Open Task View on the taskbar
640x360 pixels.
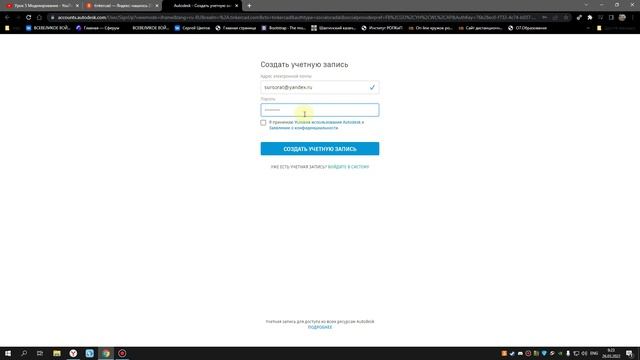coord(40,353)
